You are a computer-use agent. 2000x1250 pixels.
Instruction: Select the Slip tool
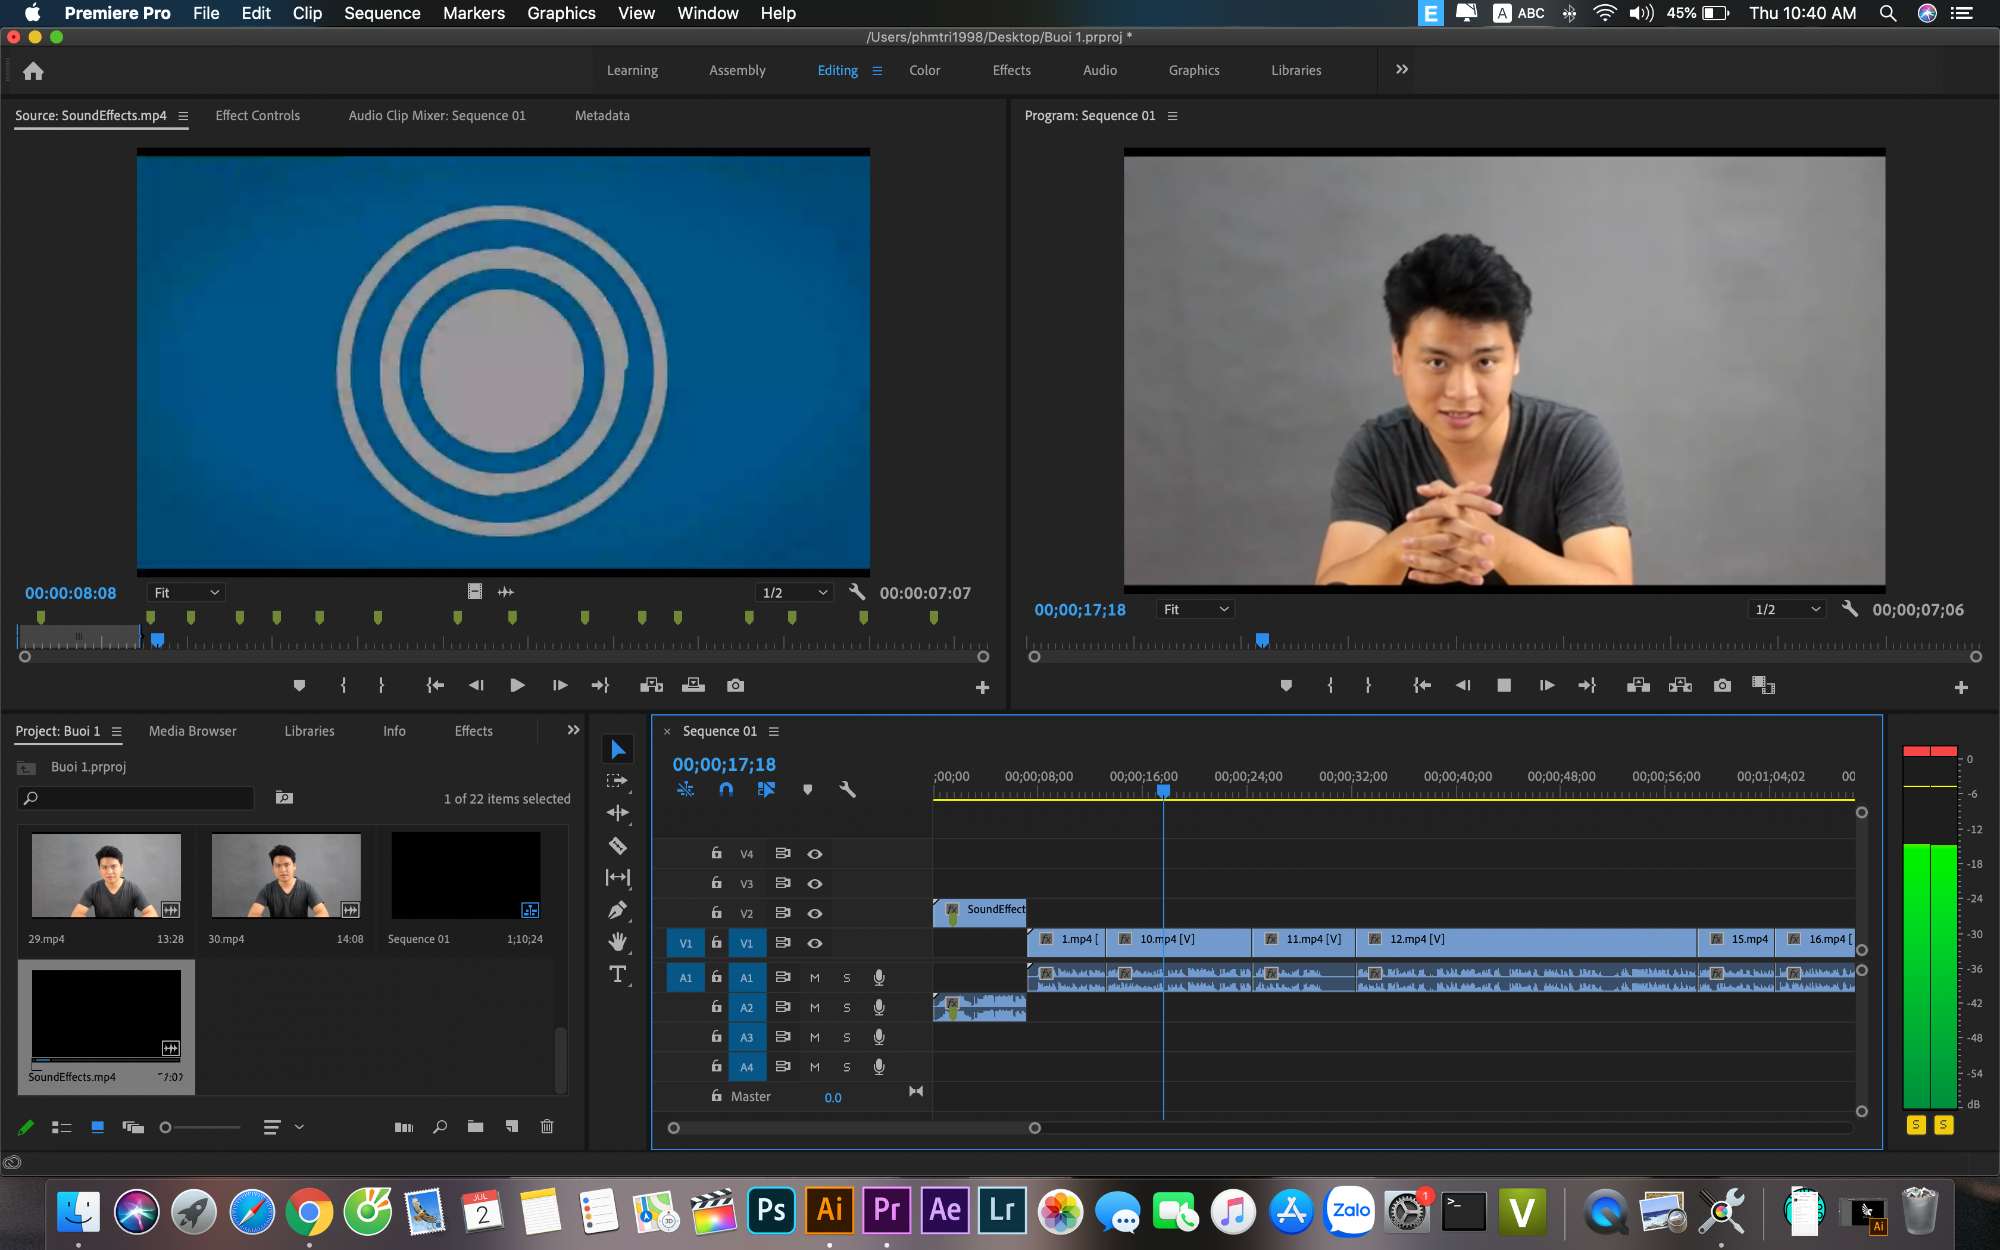[618, 878]
